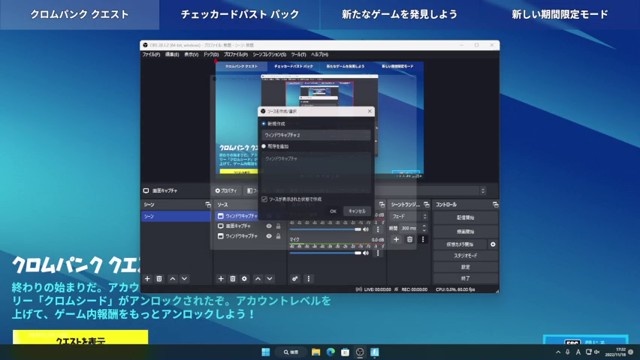Delete the selected source using the trash icon
Viewport: 640px width, 360px height.
(233, 279)
